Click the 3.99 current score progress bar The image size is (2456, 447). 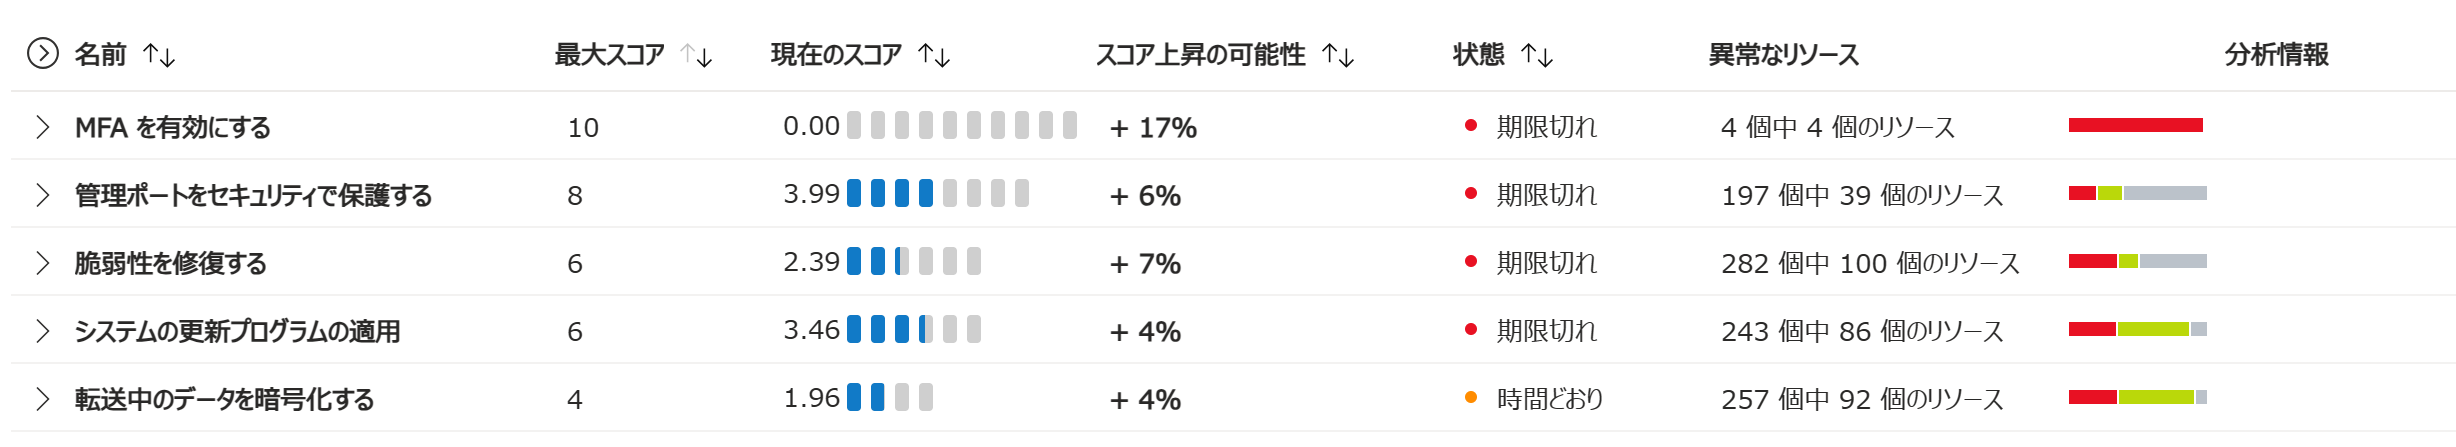click(x=938, y=193)
